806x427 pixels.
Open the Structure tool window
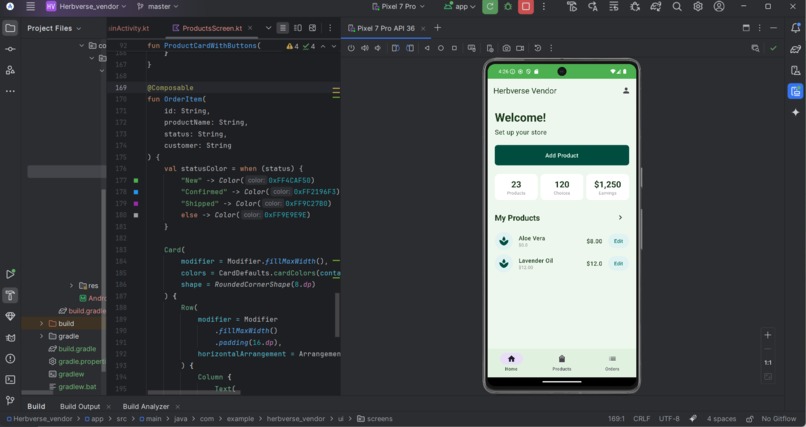pyautogui.click(x=10, y=70)
